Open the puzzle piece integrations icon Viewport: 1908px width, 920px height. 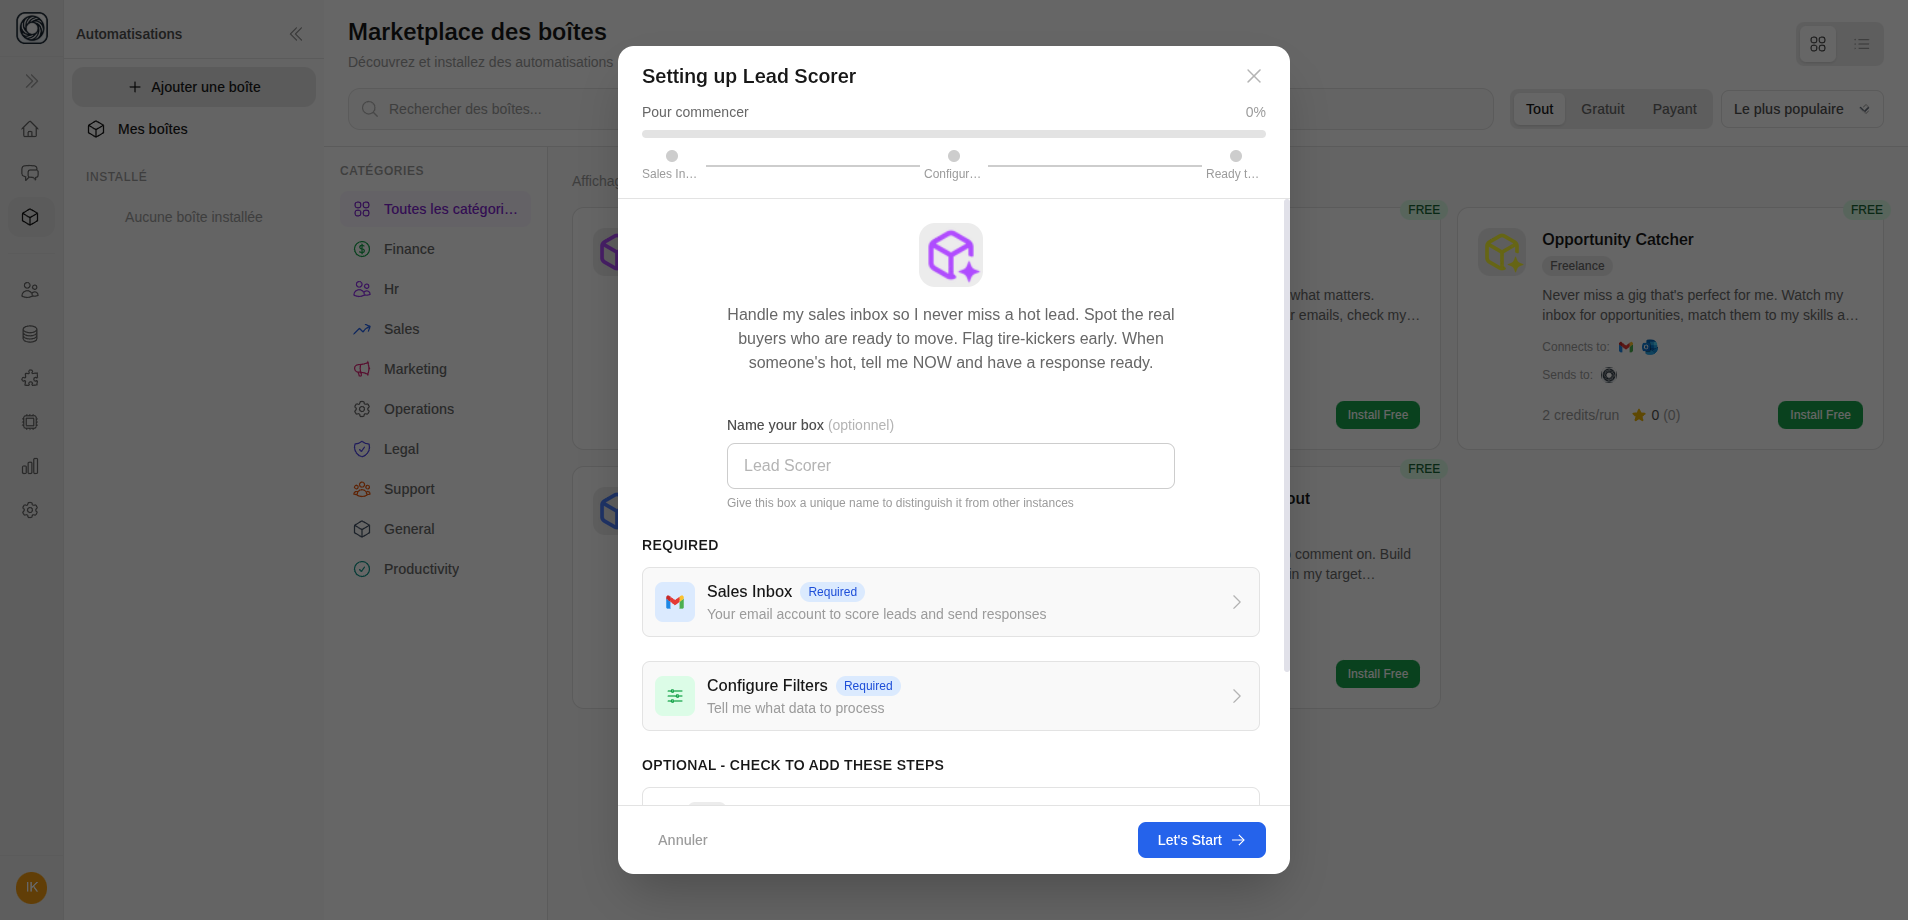30,378
